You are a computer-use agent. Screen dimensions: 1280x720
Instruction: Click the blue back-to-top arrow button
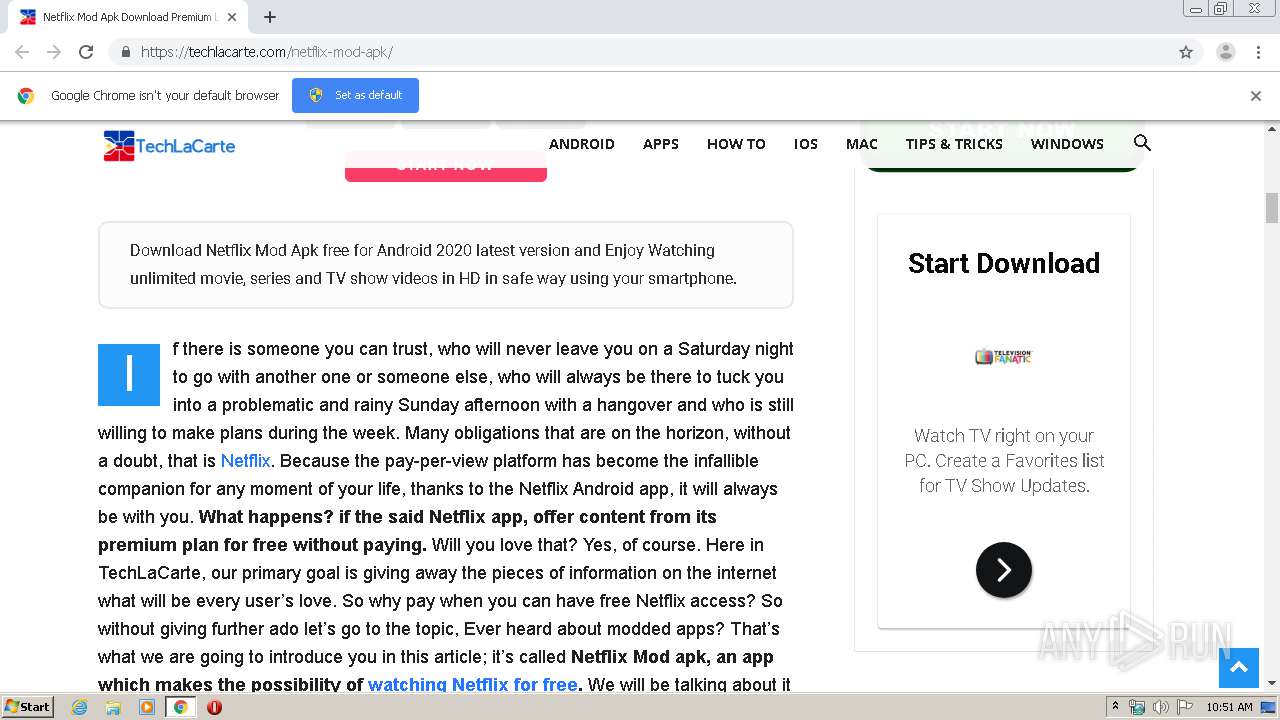(1238, 668)
